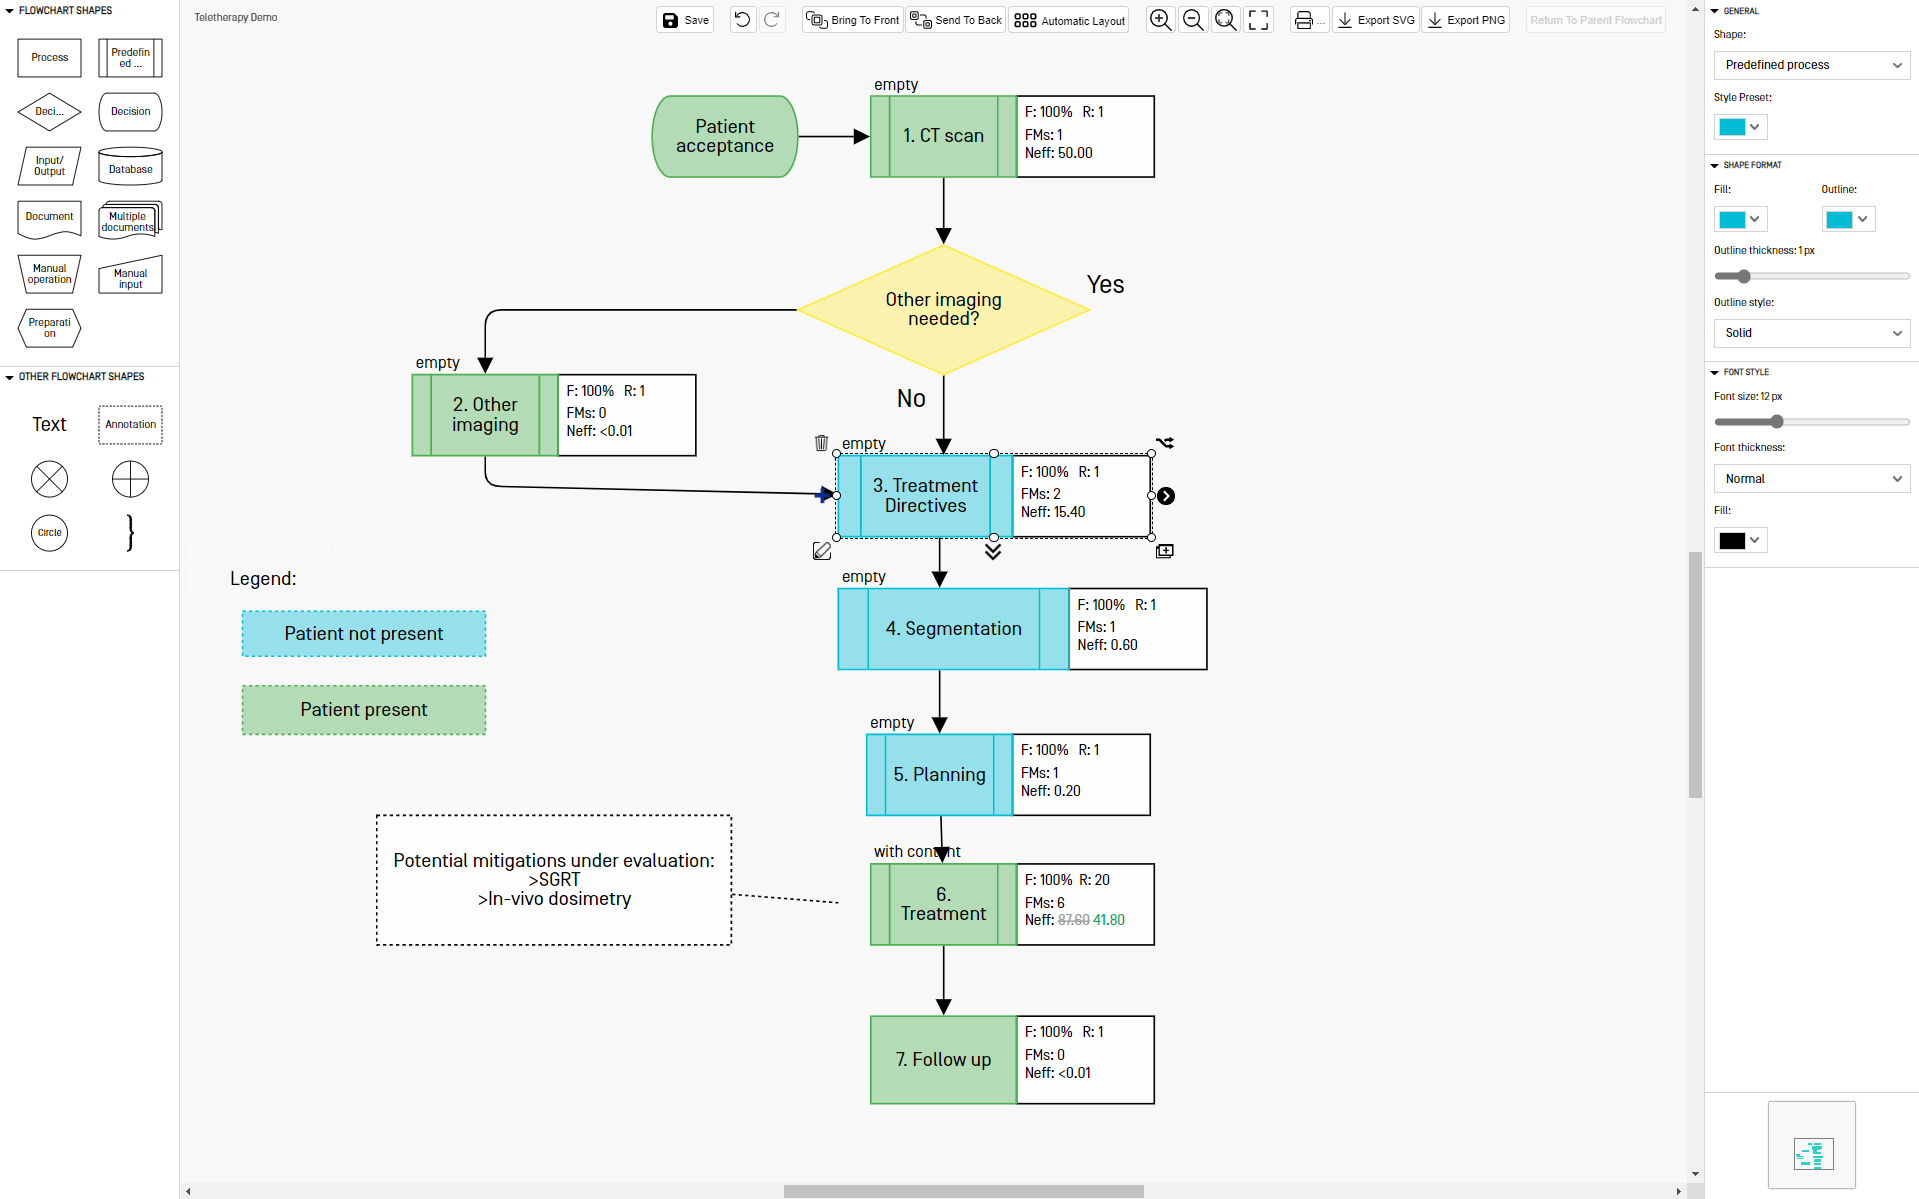Open Font thickness Normal dropdown
Screen dimensions: 1919x1199
(x=1812, y=479)
